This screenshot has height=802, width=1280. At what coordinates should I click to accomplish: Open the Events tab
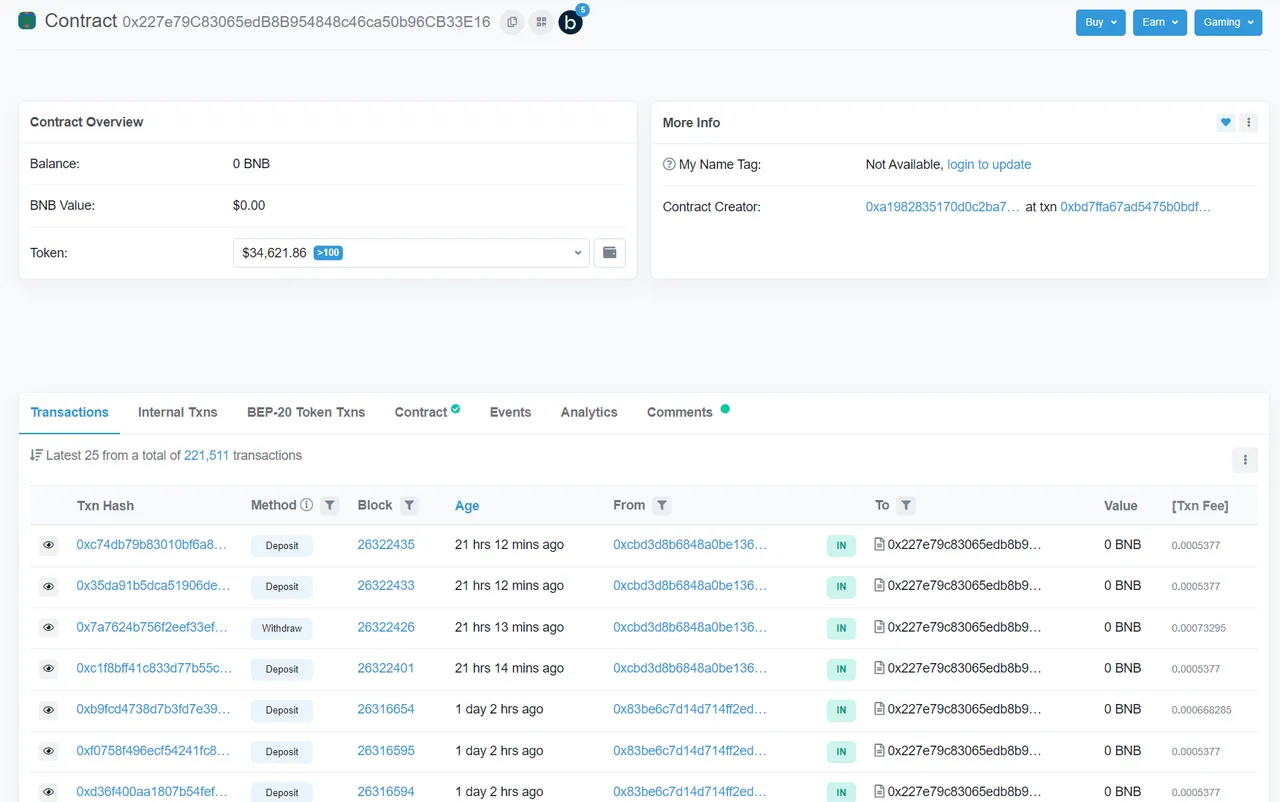[510, 412]
